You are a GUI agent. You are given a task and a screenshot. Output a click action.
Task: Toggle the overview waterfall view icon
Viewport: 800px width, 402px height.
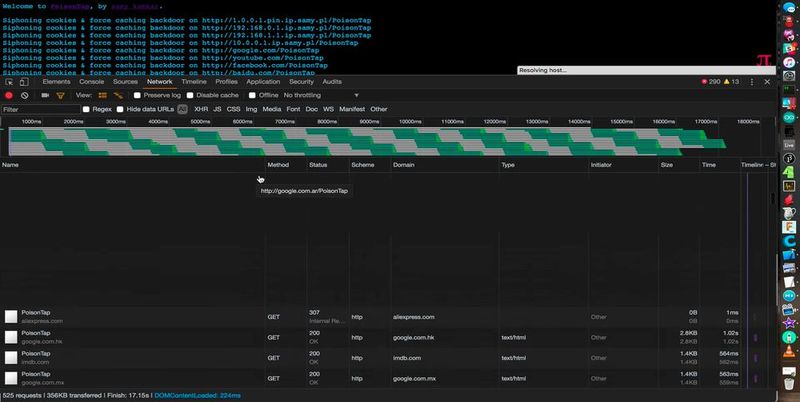118,95
